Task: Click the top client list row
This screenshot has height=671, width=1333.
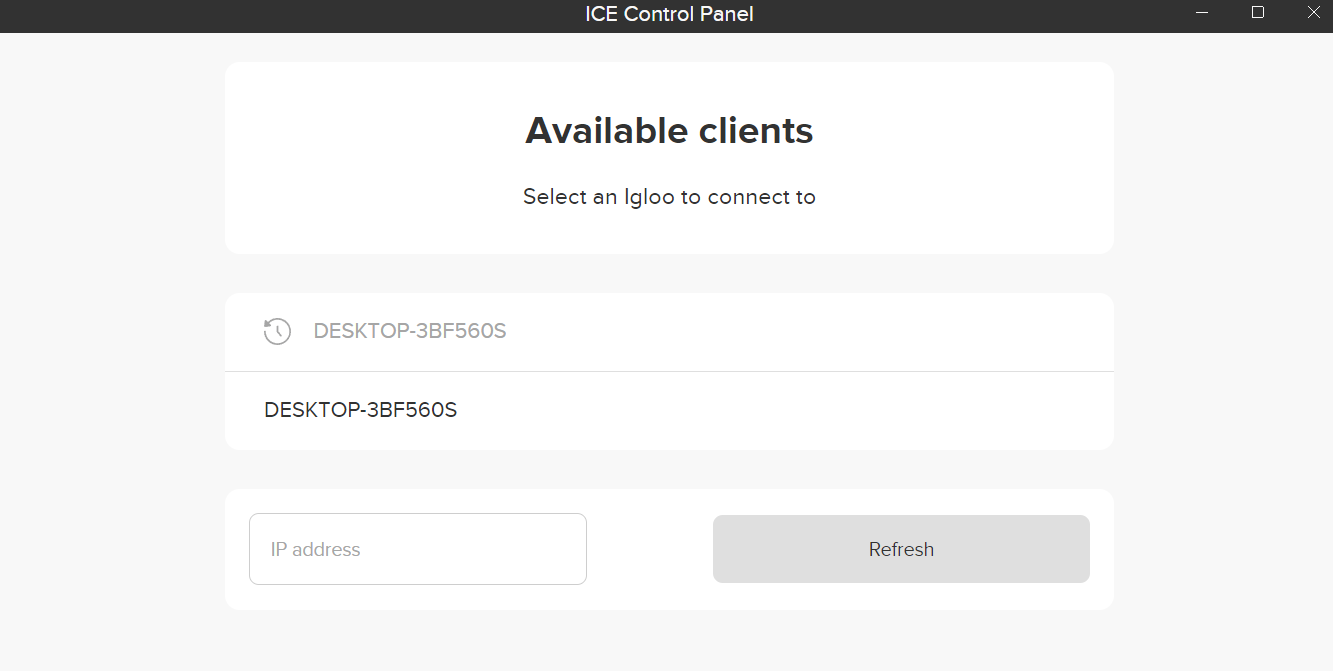Action: click(x=668, y=331)
